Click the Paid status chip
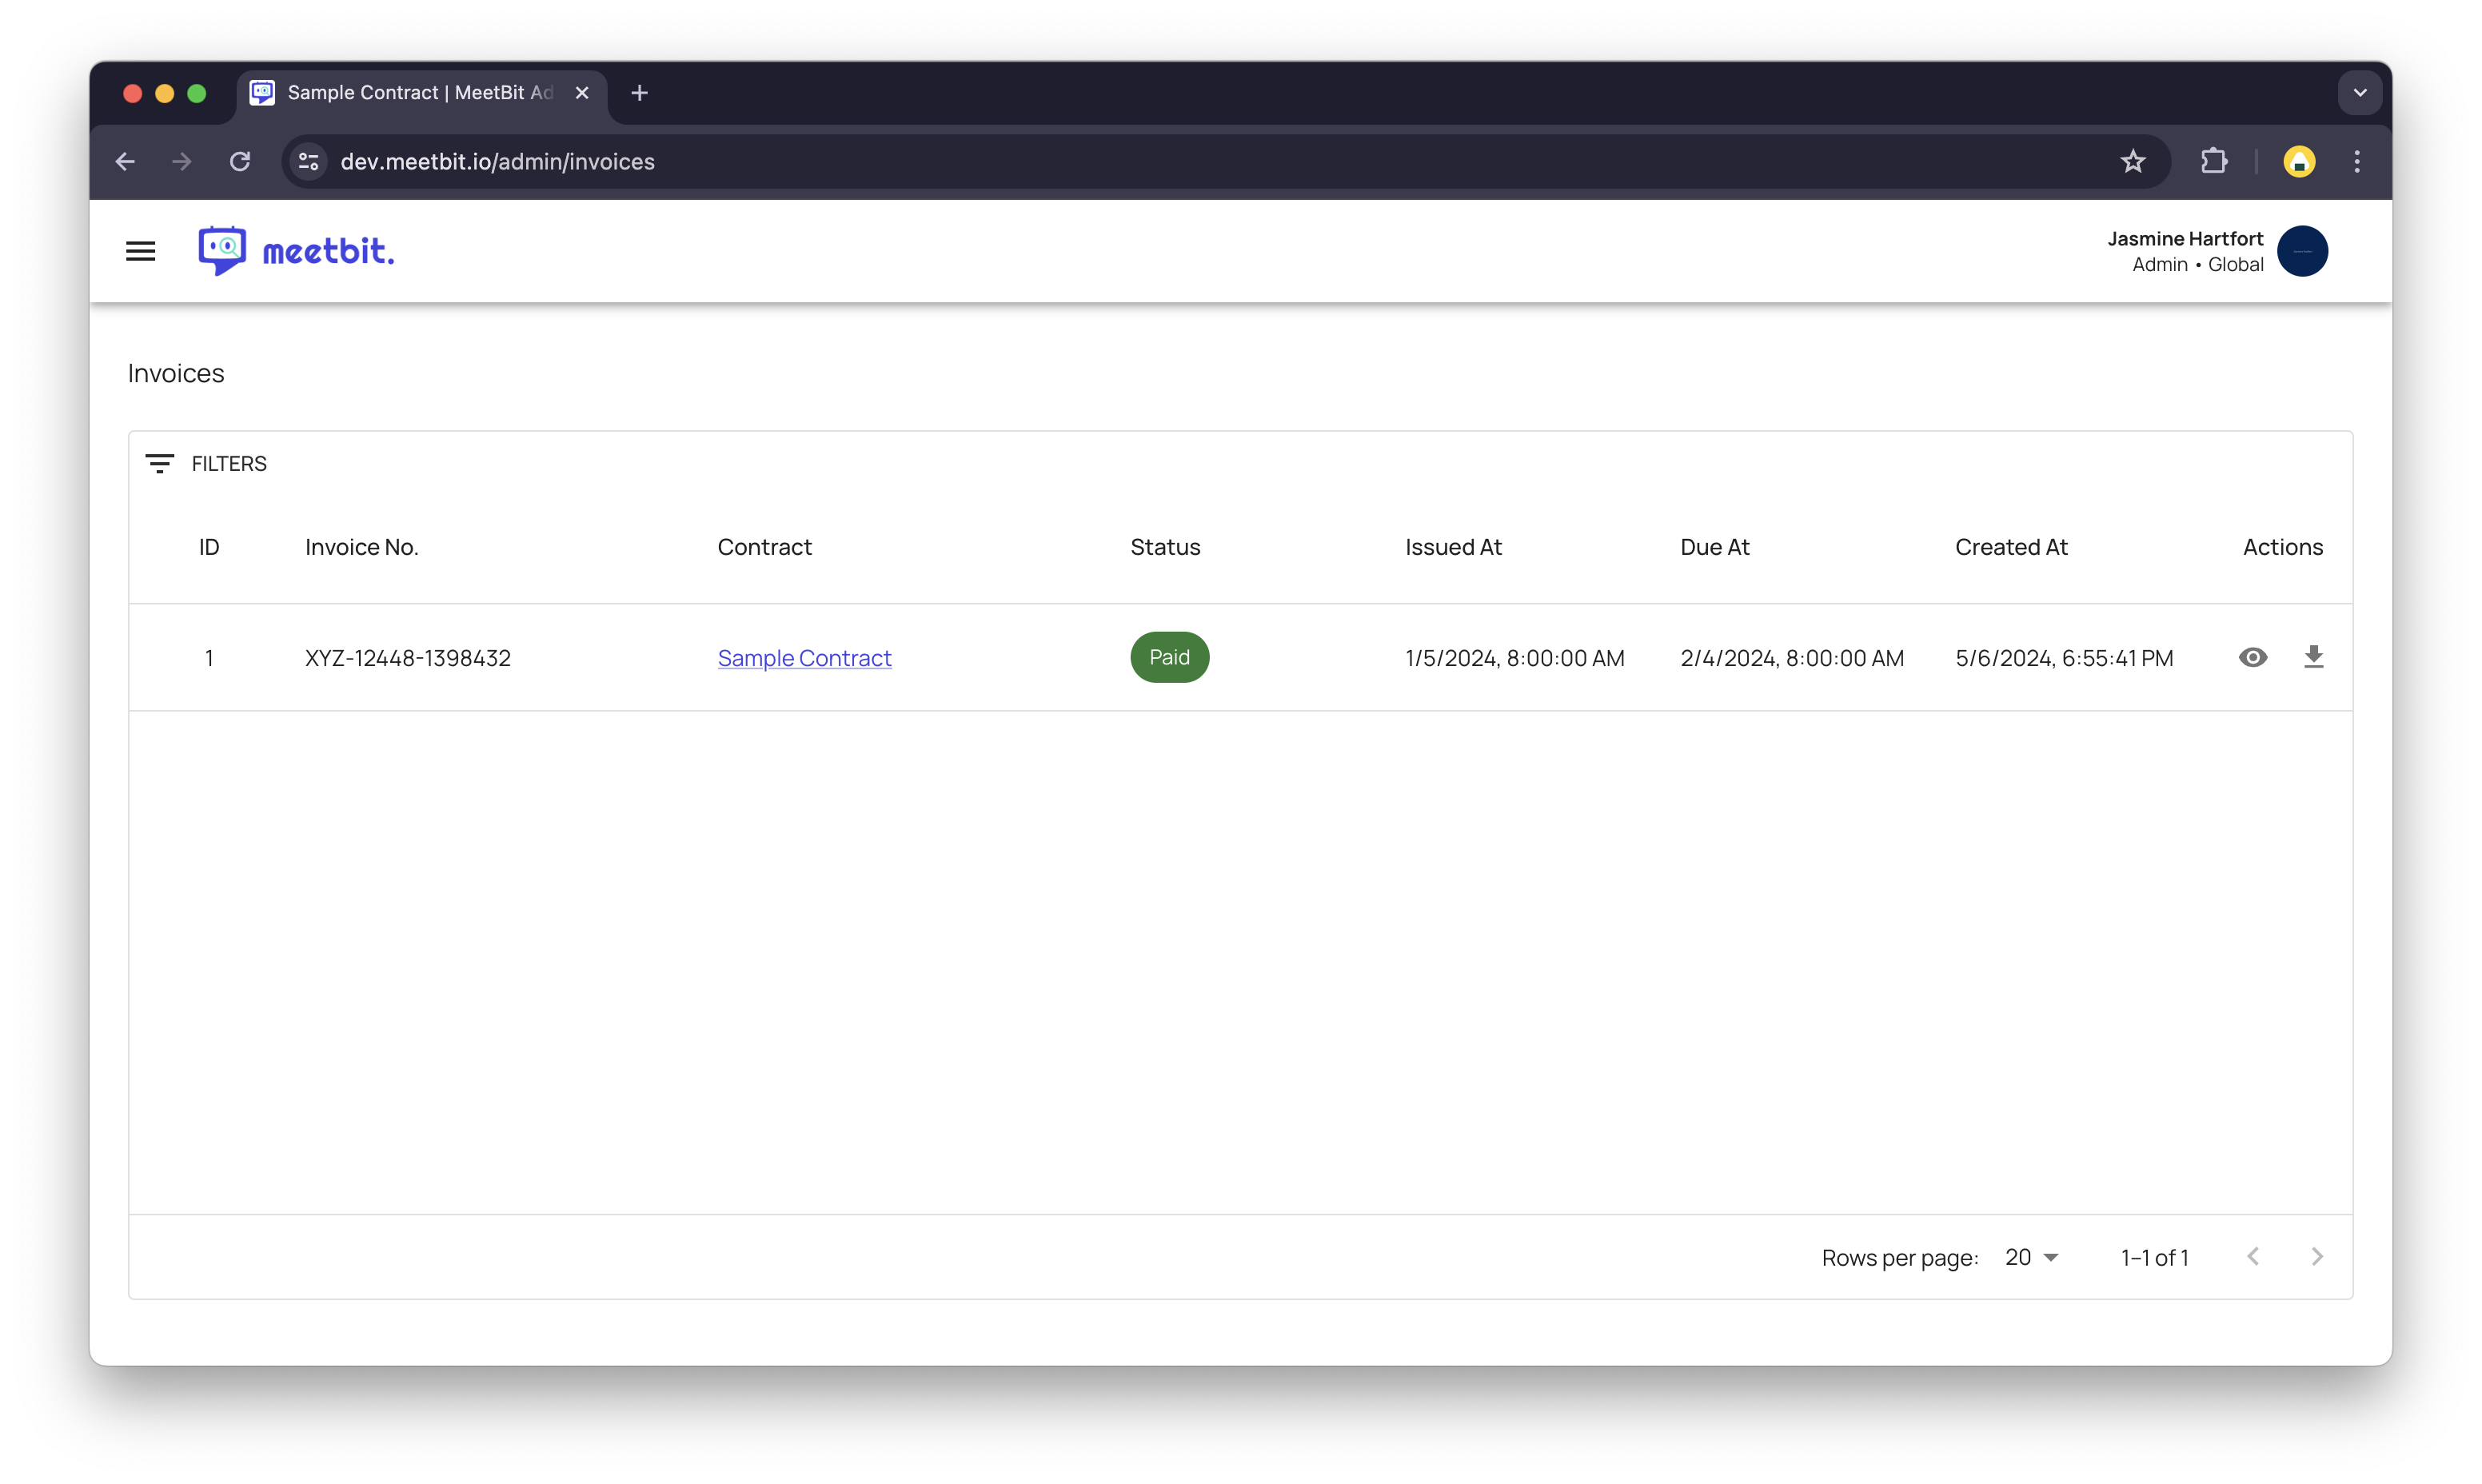This screenshot has height=1484, width=2482. [1169, 657]
